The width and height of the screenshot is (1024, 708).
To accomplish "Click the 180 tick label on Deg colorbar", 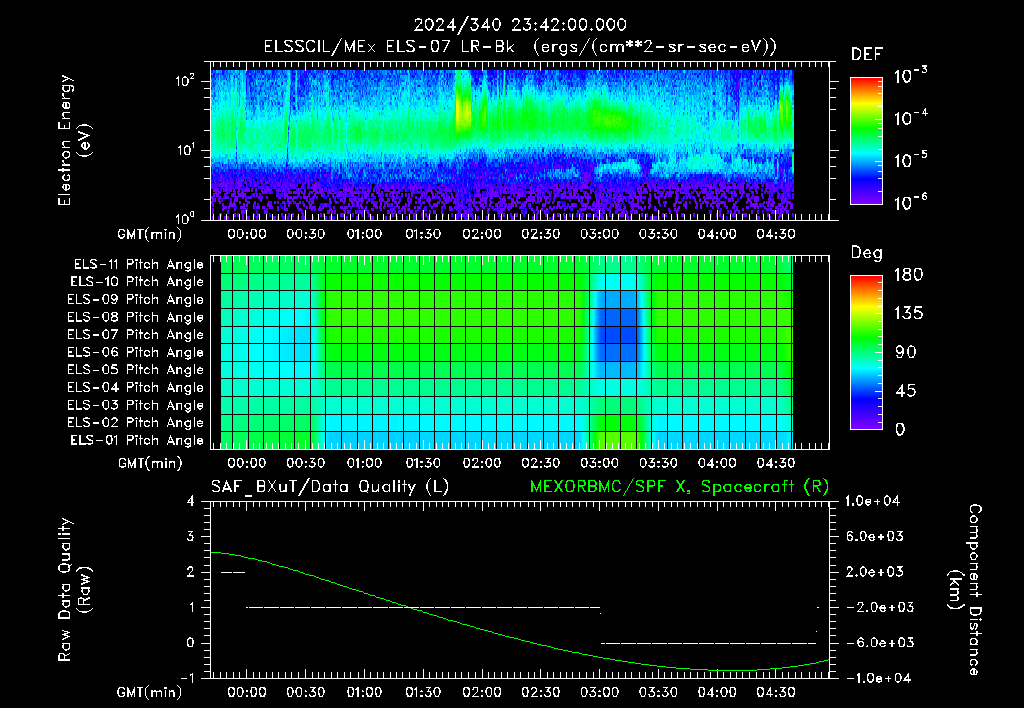I will click(x=908, y=275).
